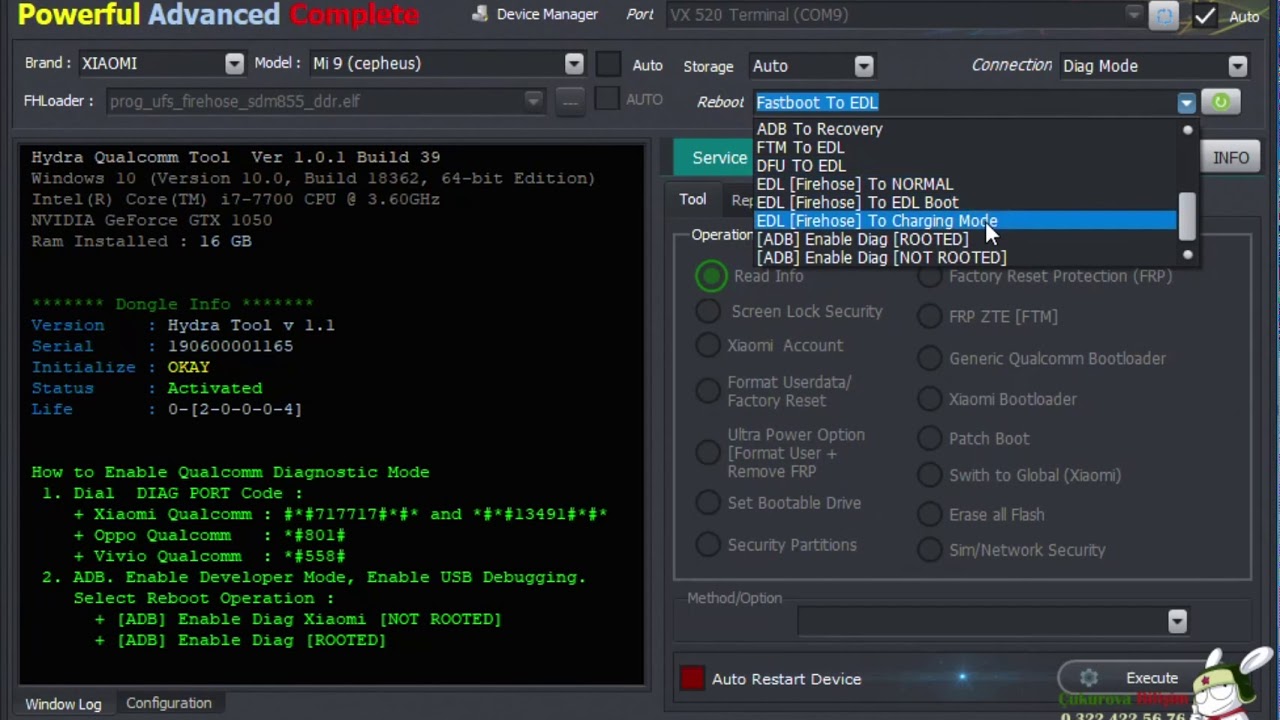
Task: Select the Security Partitions radio
Action: tap(708, 545)
